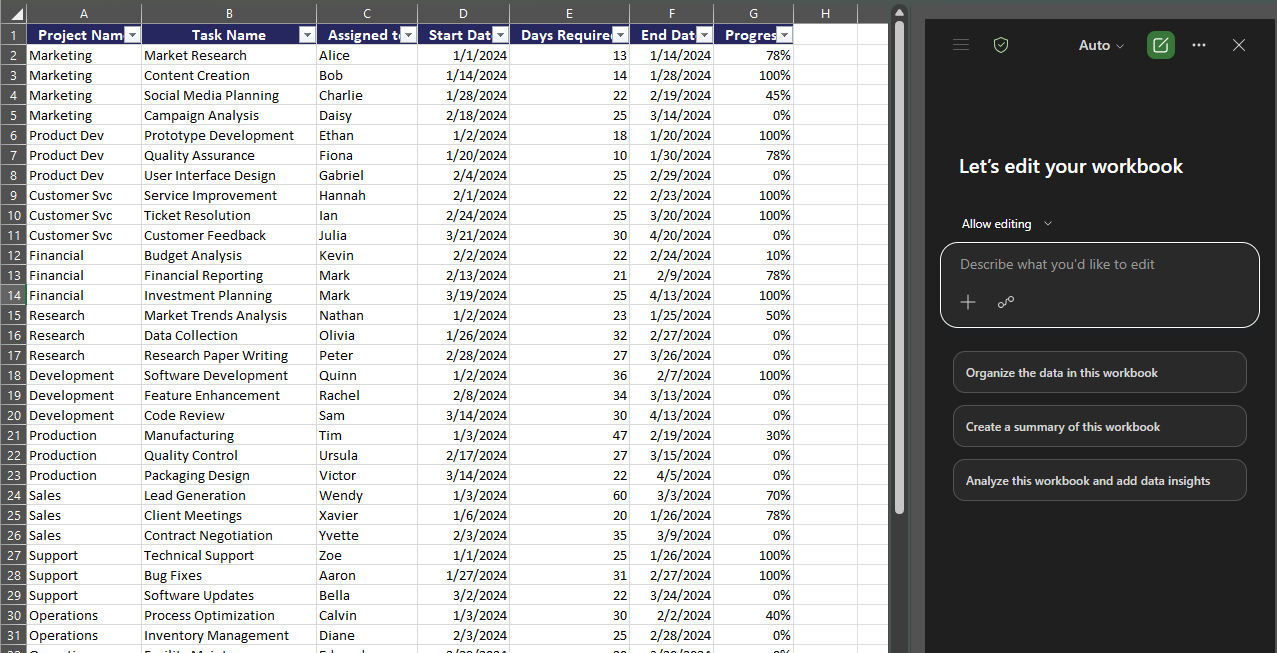The height and width of the screenshot is (653, 1277).
Task: Select cell with assignee Hannah
Action: 367,195
